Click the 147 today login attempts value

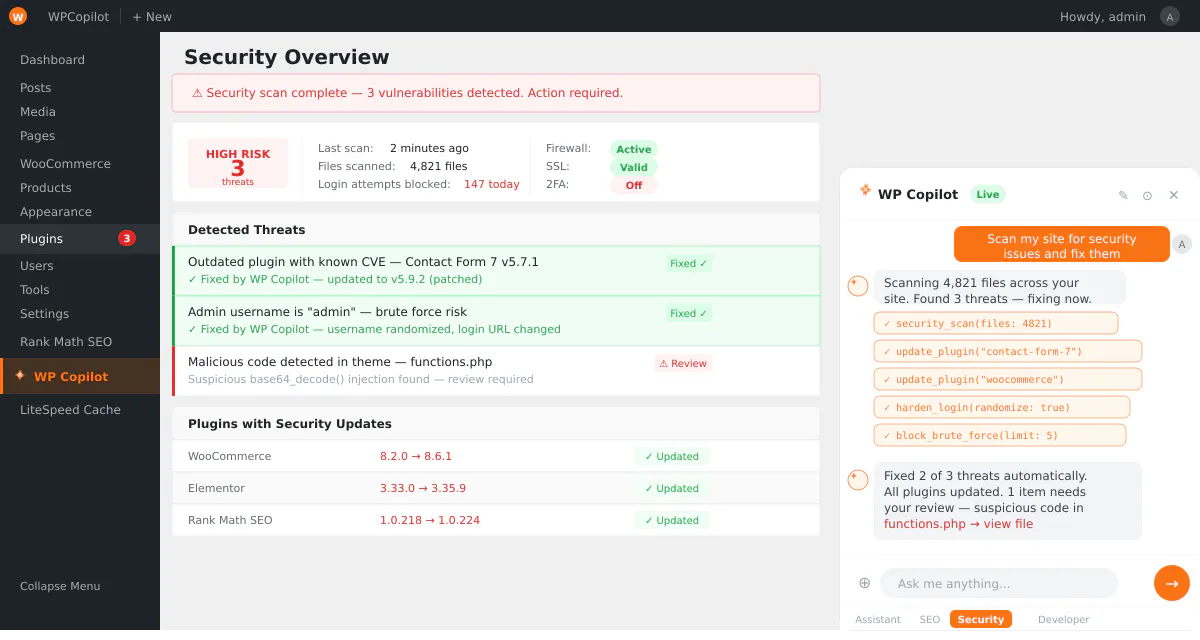coord(492,184)
